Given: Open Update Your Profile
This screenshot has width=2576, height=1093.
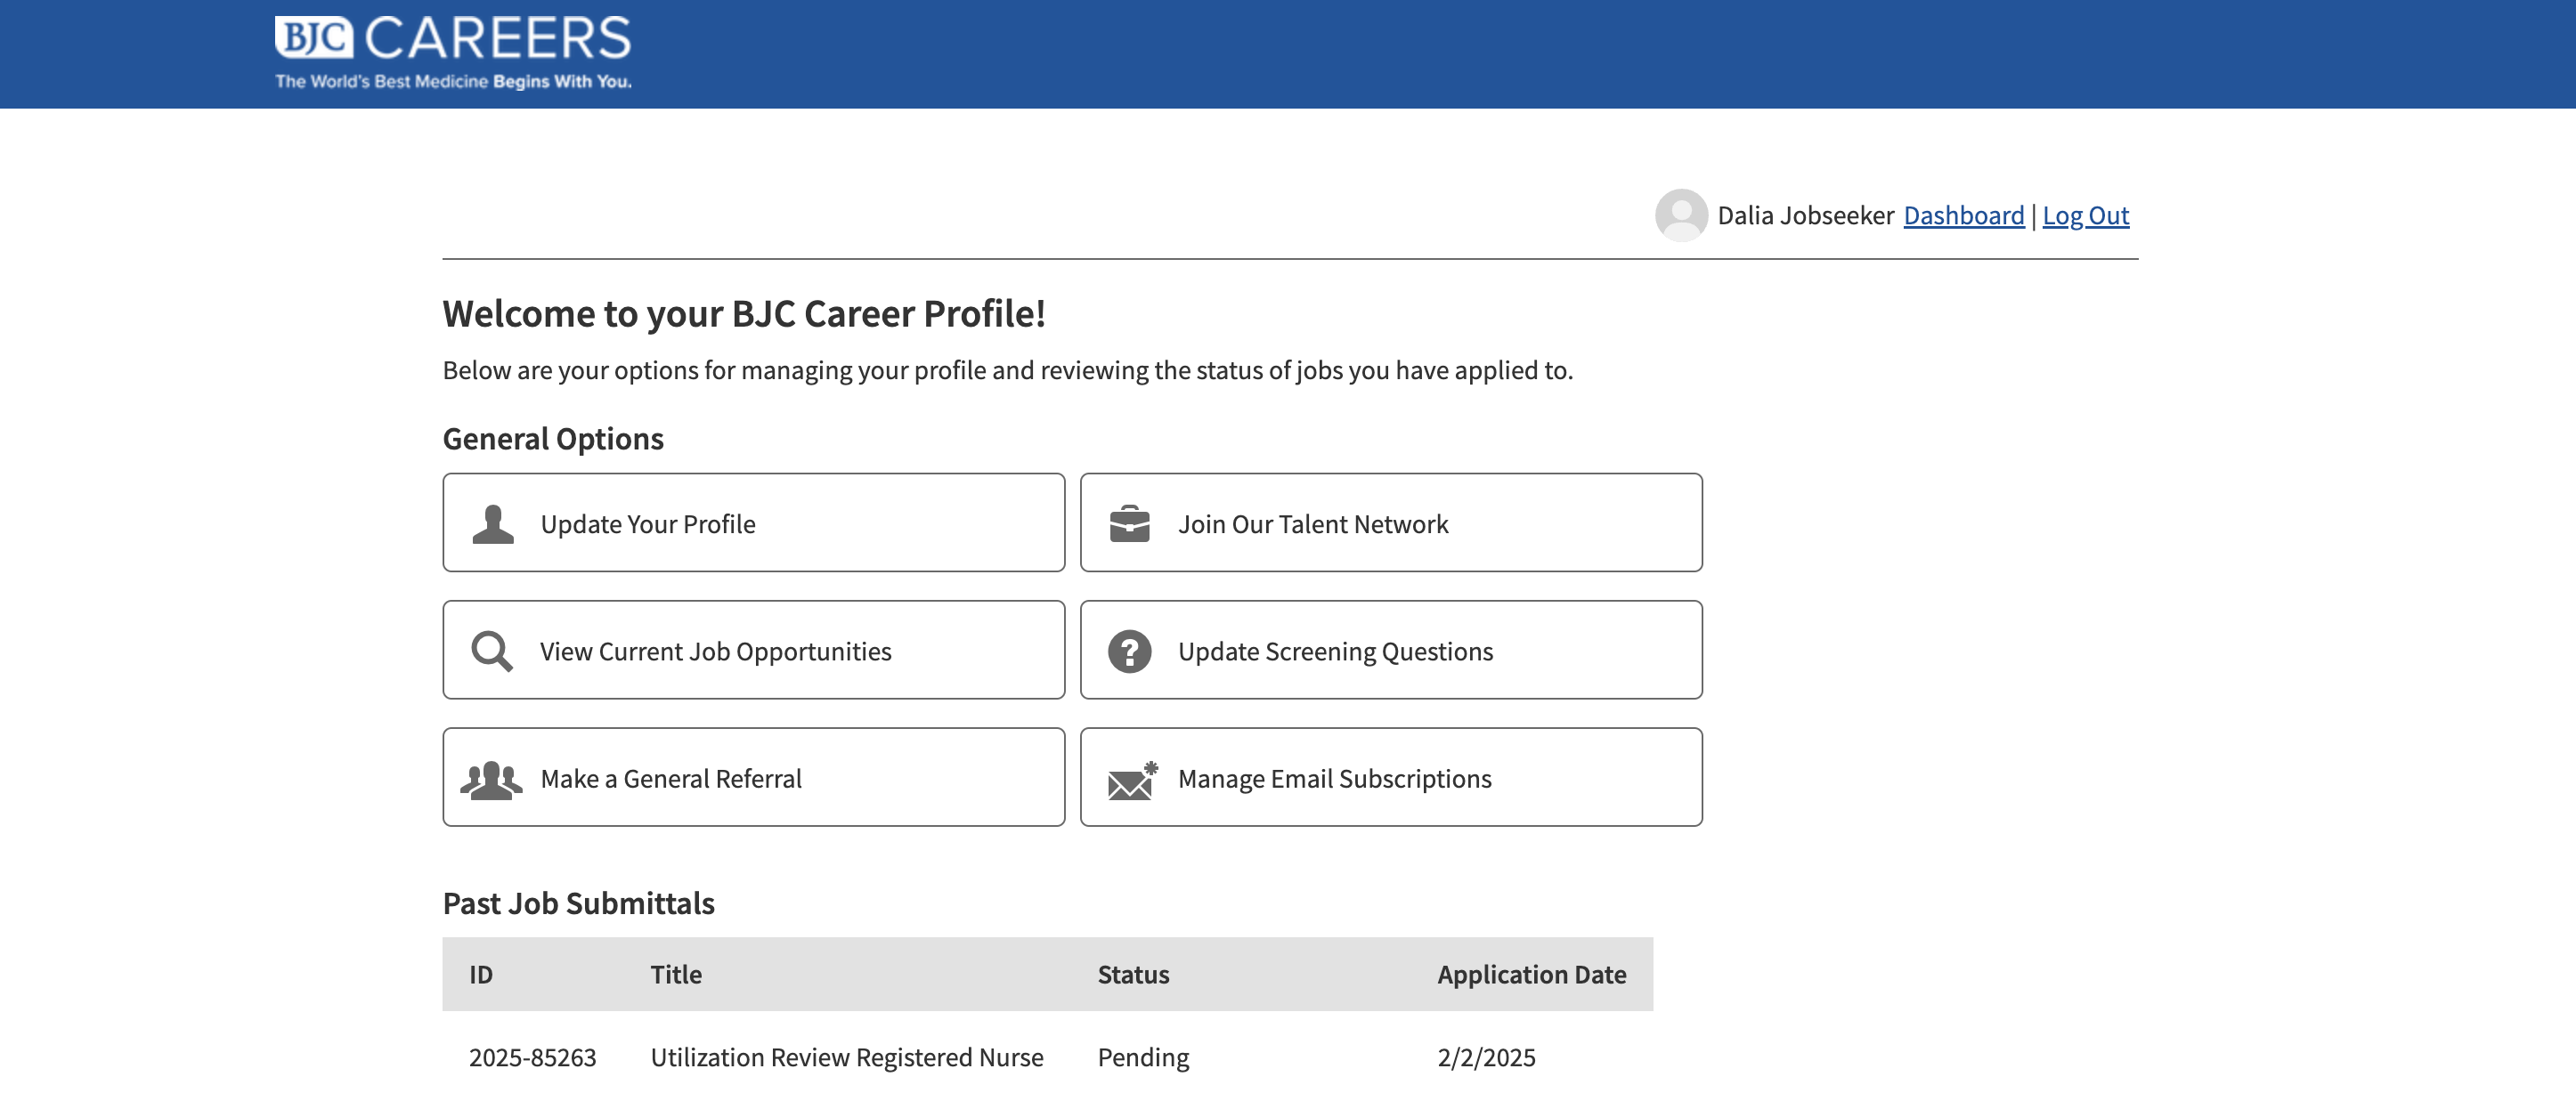Looking at the screenshot, I should tap(753, 522).
